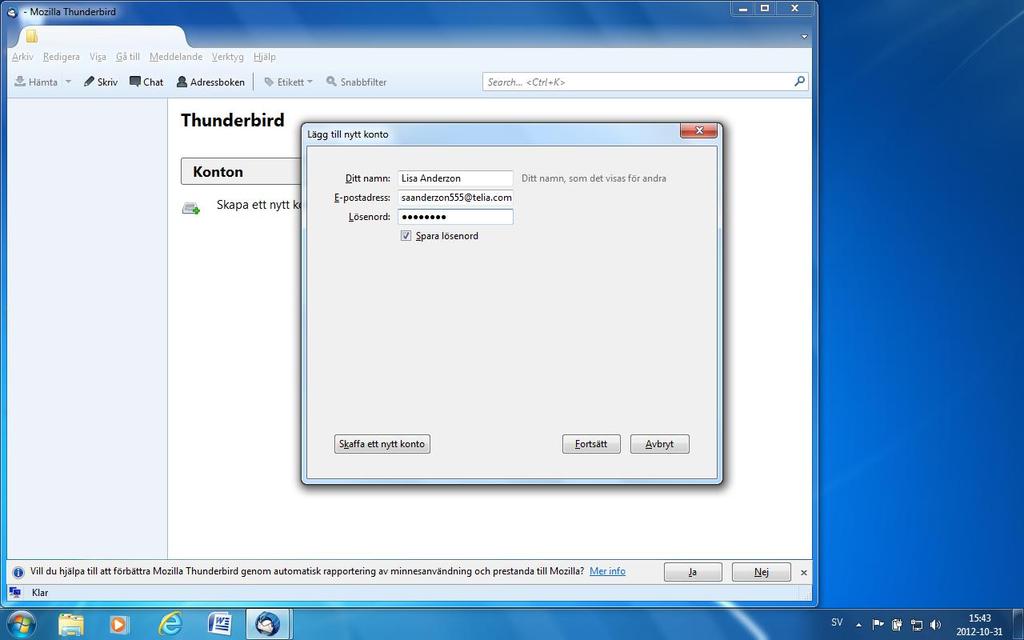Click the volume speaker tray icon
1024x640 pixels.
[936, 624]
